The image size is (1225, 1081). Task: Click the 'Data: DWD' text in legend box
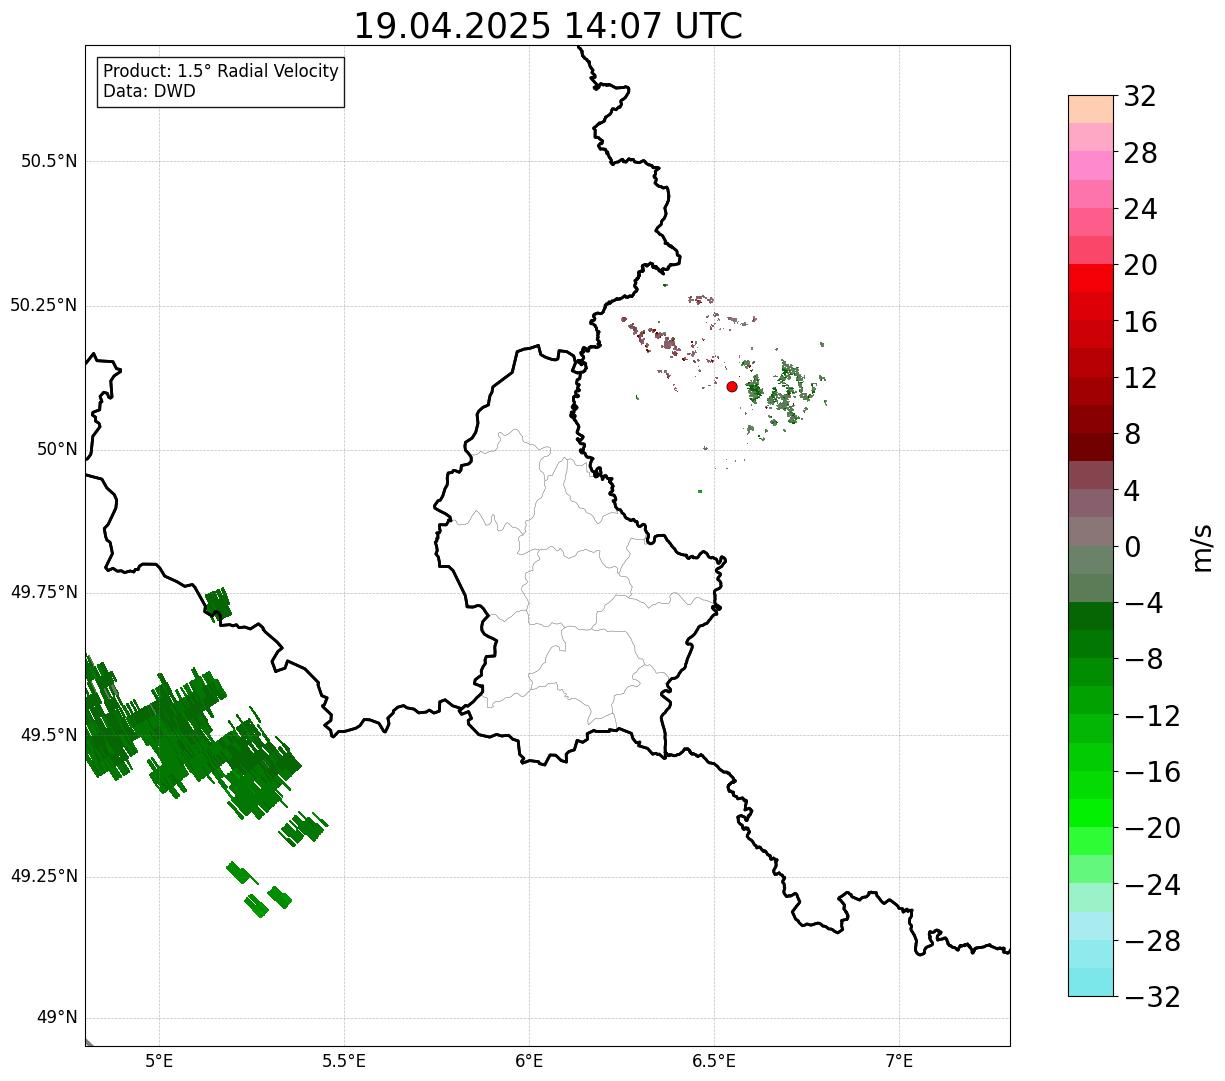tap(149, 91)
